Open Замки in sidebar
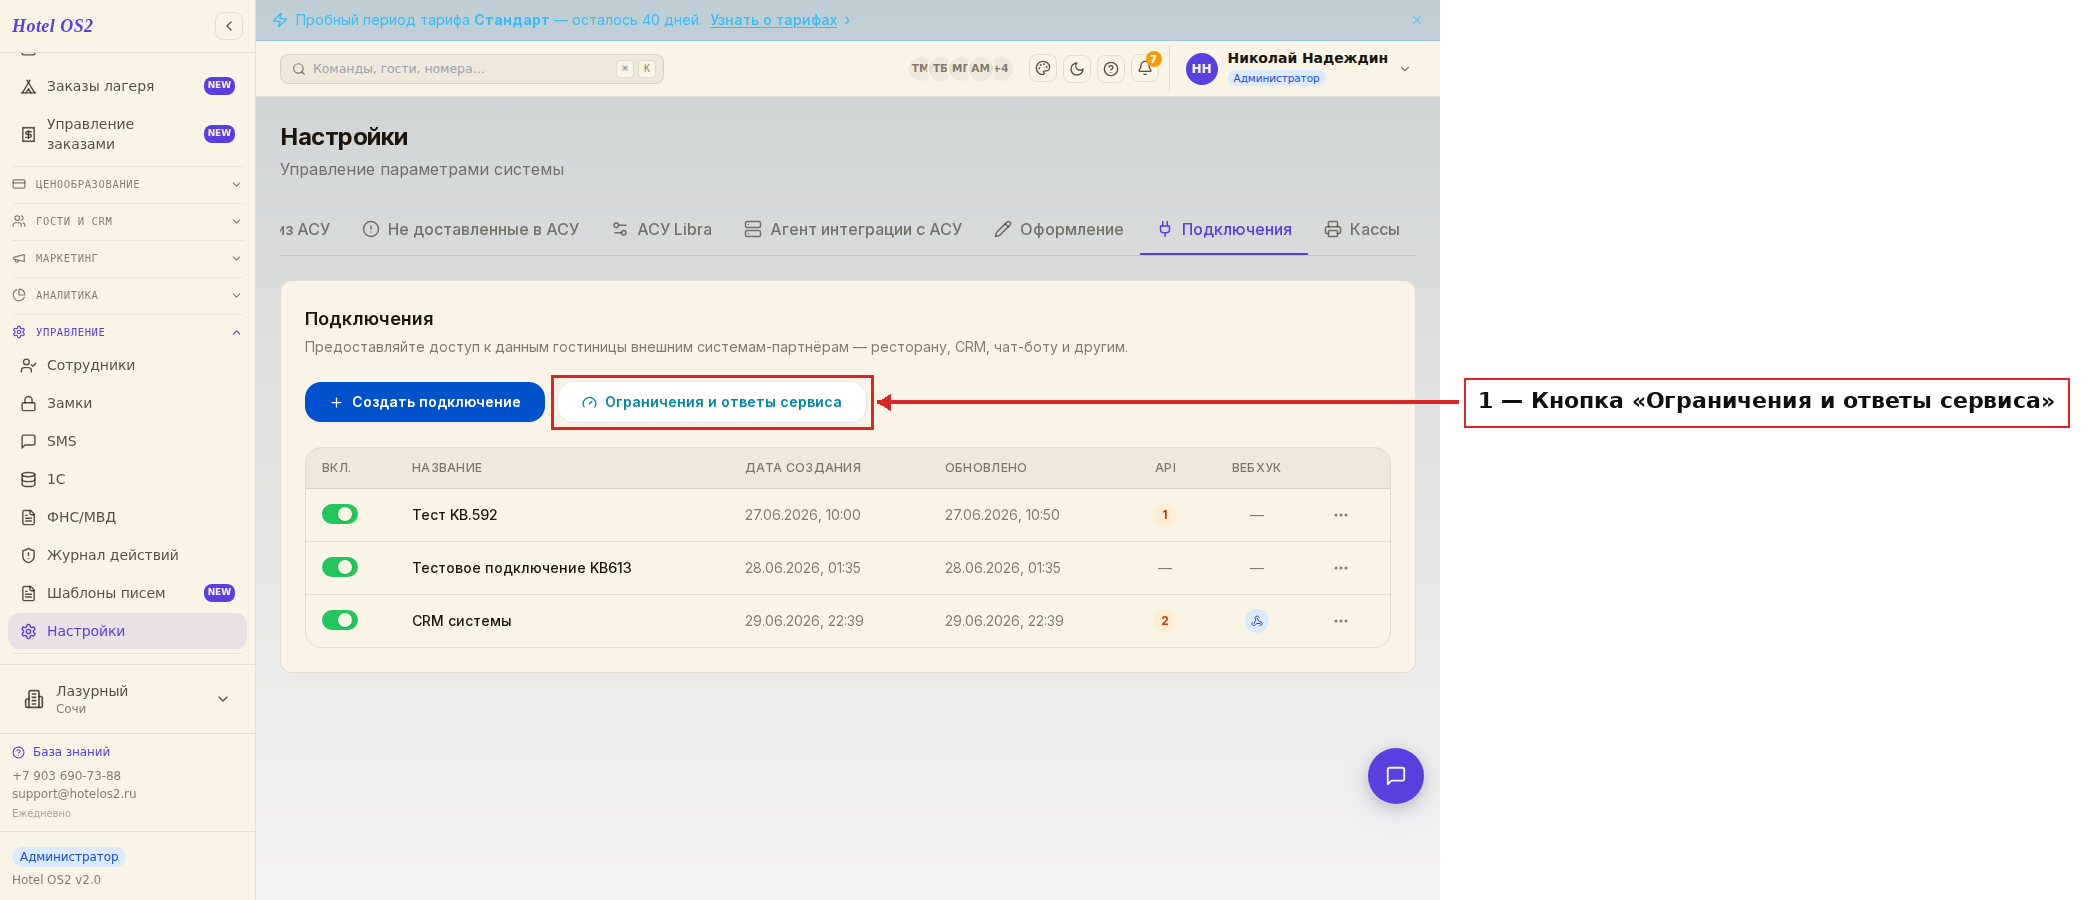 click(127, 403)
